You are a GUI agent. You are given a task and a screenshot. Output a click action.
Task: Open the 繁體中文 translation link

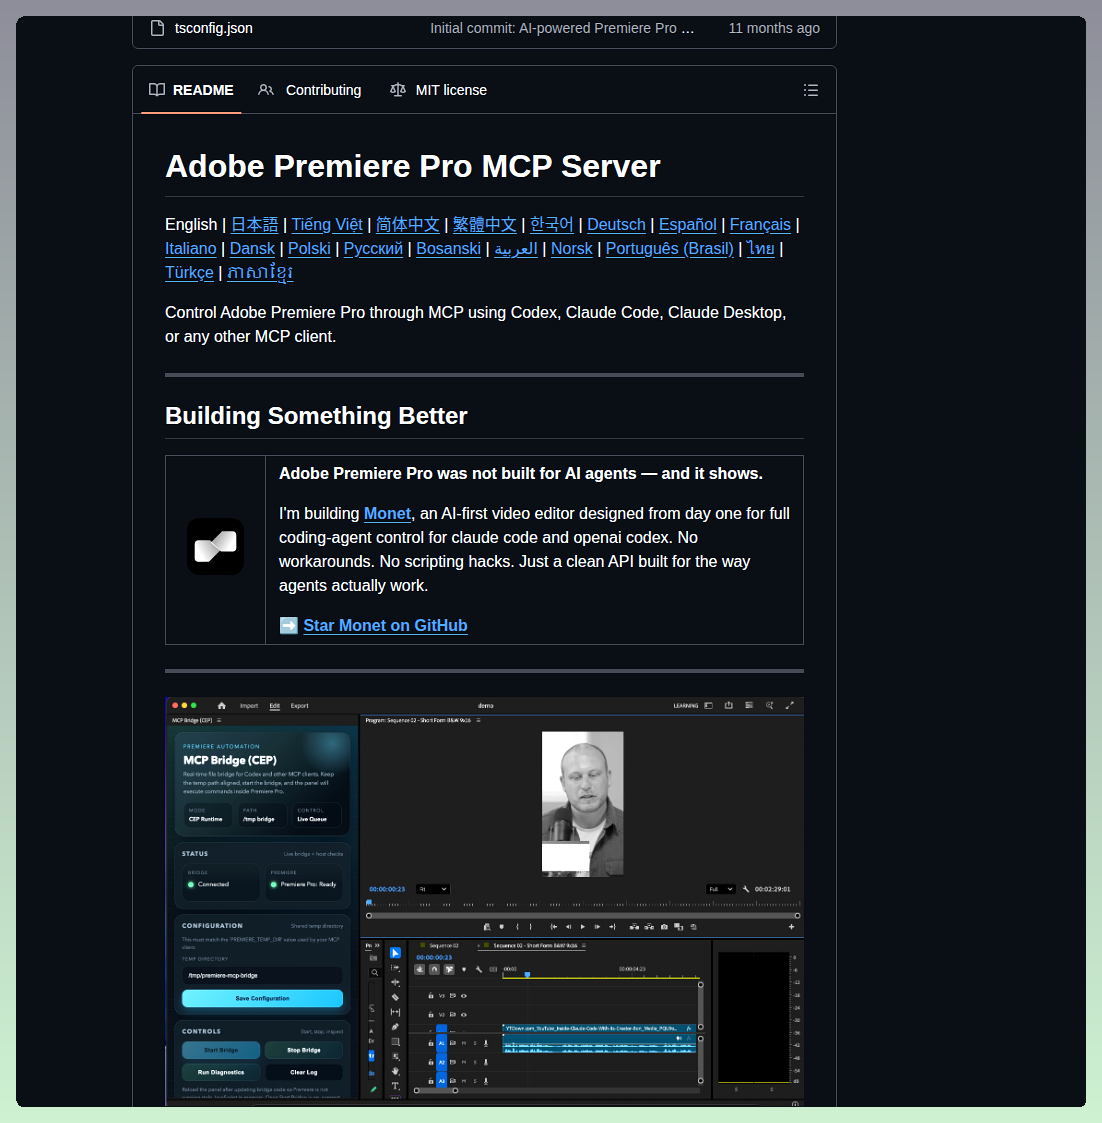point(484,225)
